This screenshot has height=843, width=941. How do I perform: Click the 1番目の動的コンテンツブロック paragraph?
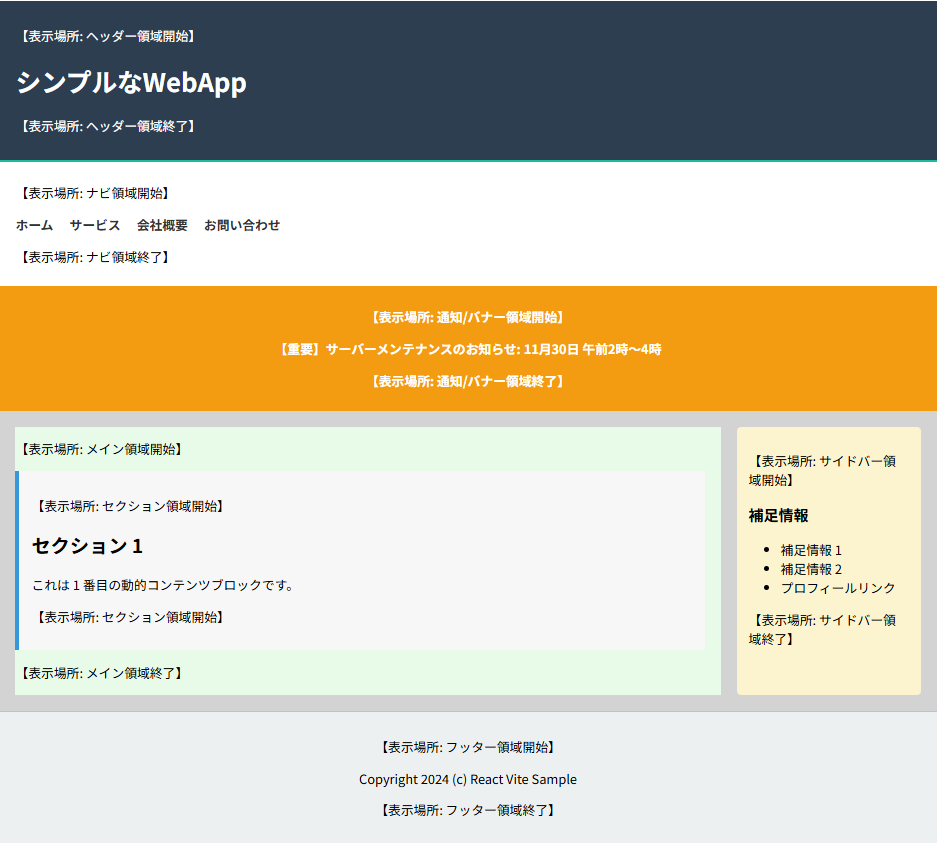[163, 585]
